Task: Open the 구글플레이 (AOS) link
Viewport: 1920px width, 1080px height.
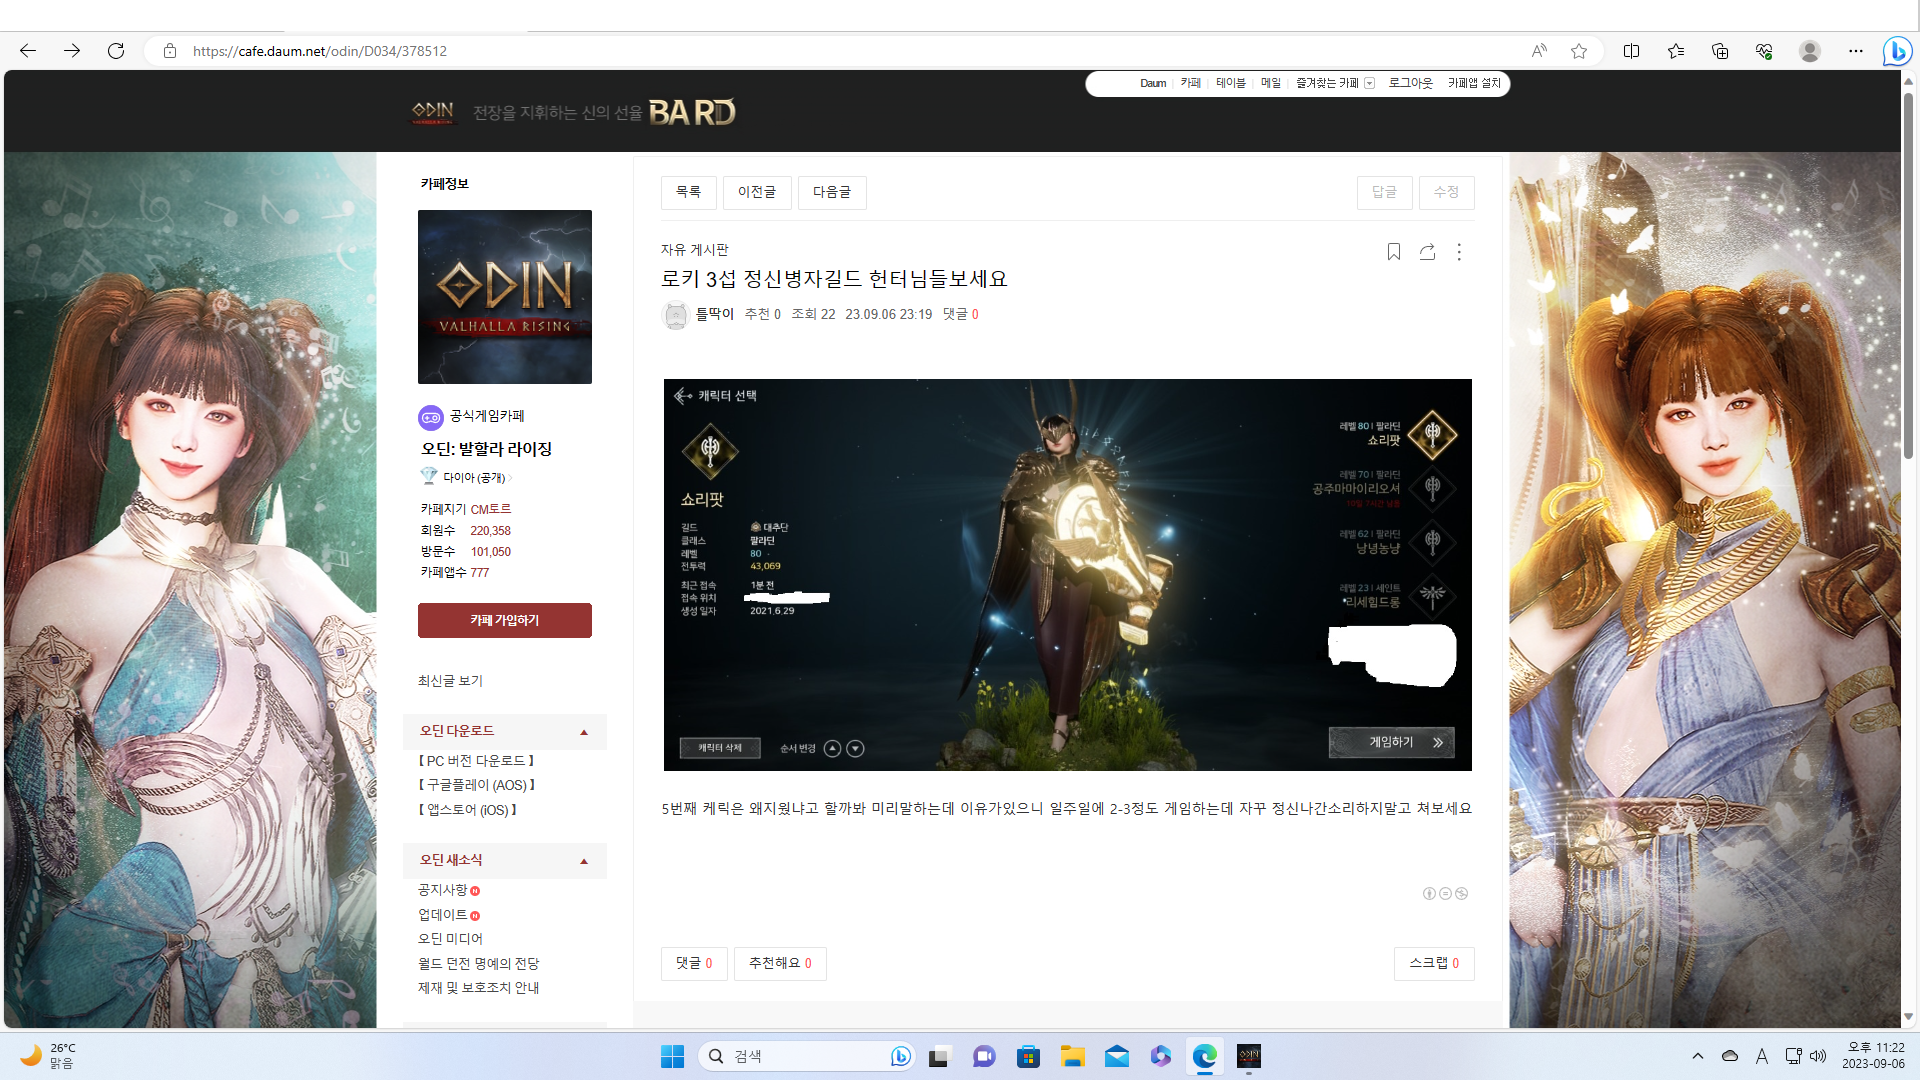Action: (477, 785)
